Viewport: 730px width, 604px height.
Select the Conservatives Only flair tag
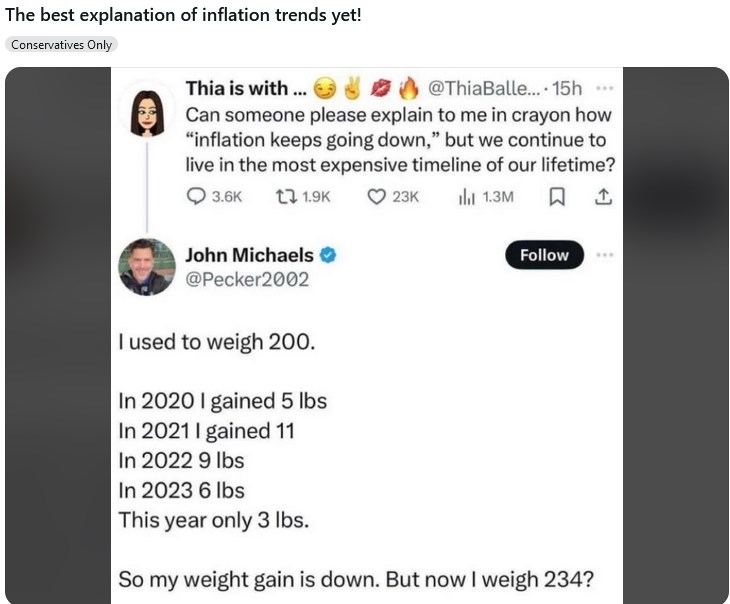(x=62, y=44)
